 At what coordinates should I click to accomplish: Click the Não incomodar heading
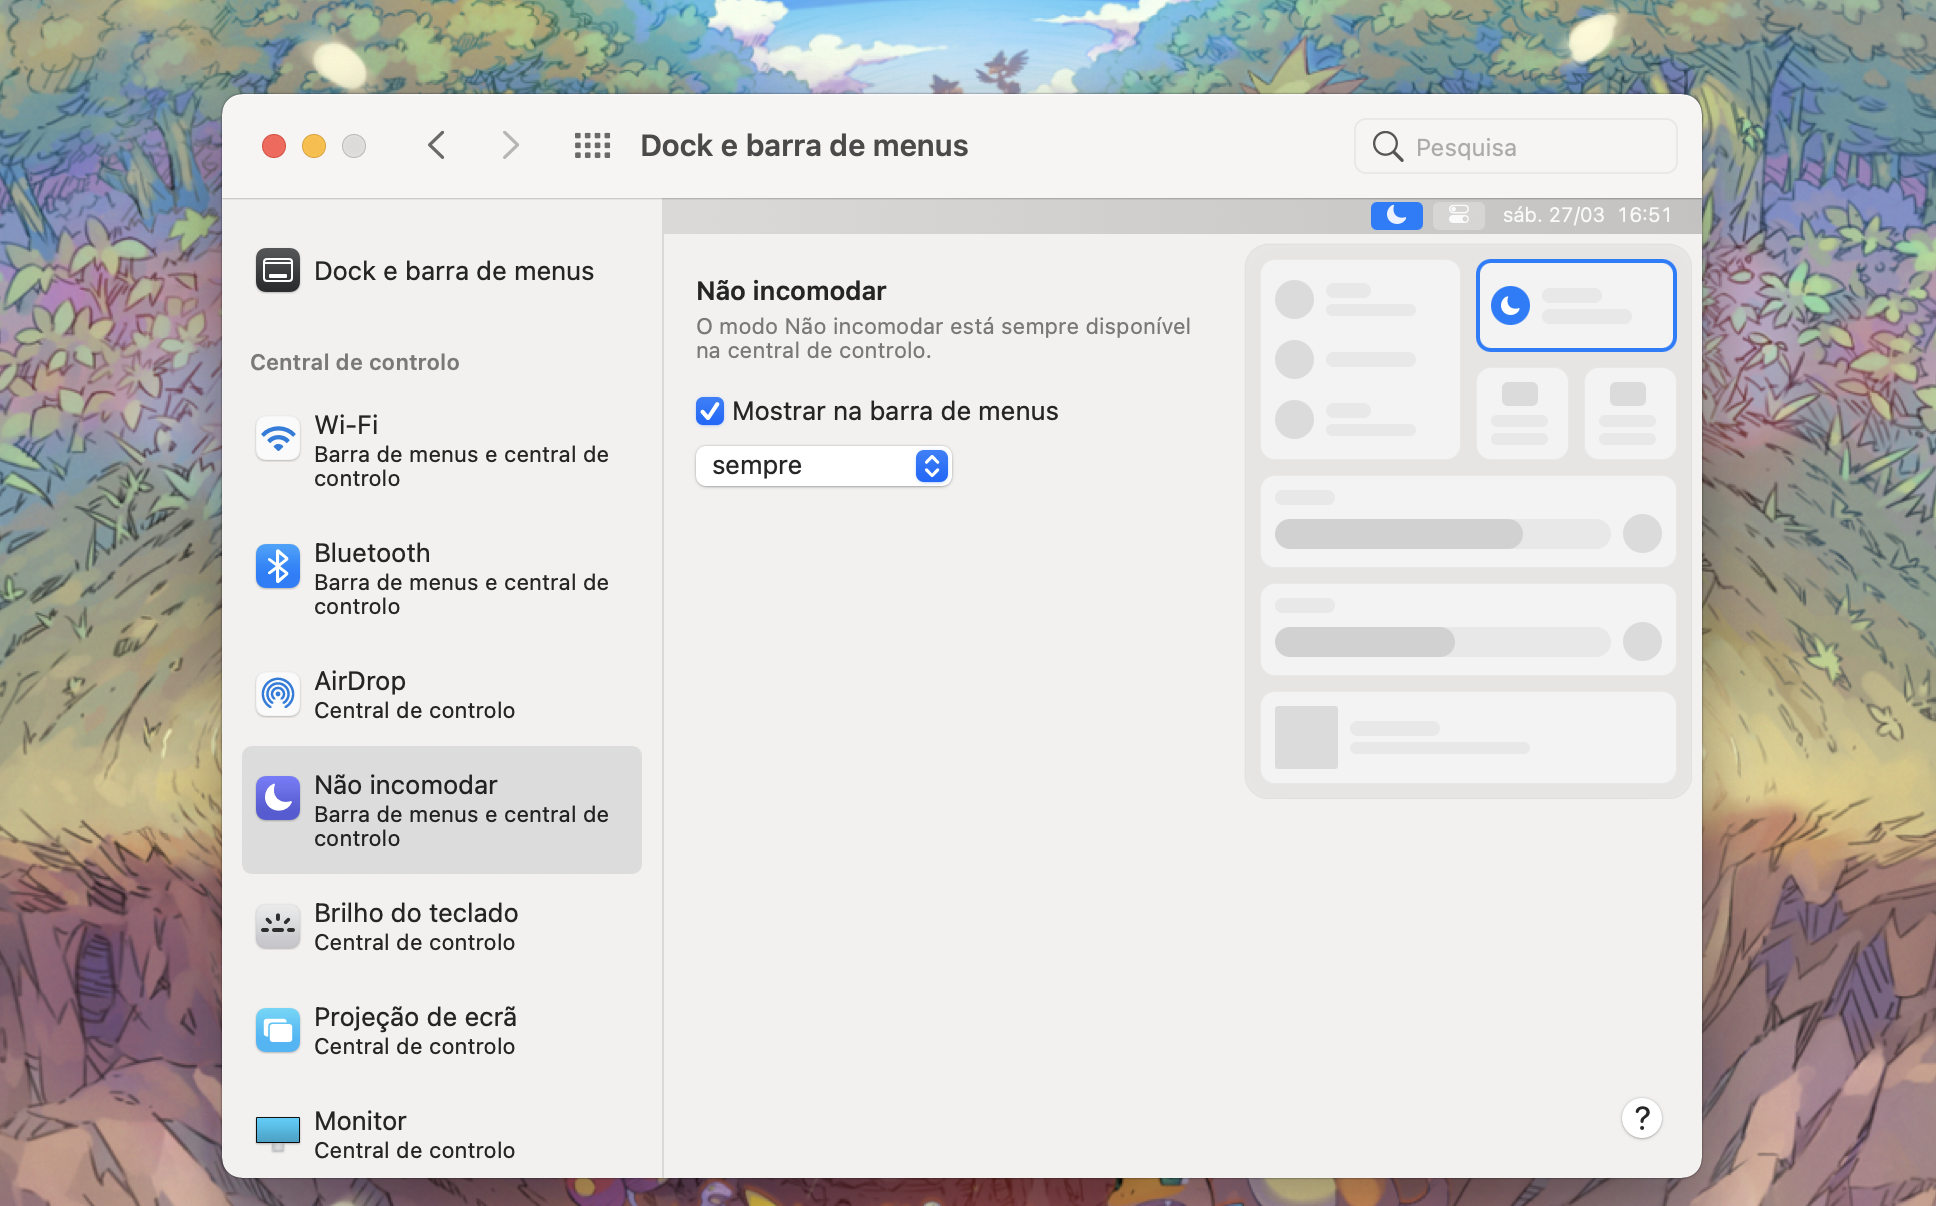click(x=791, y=291)
